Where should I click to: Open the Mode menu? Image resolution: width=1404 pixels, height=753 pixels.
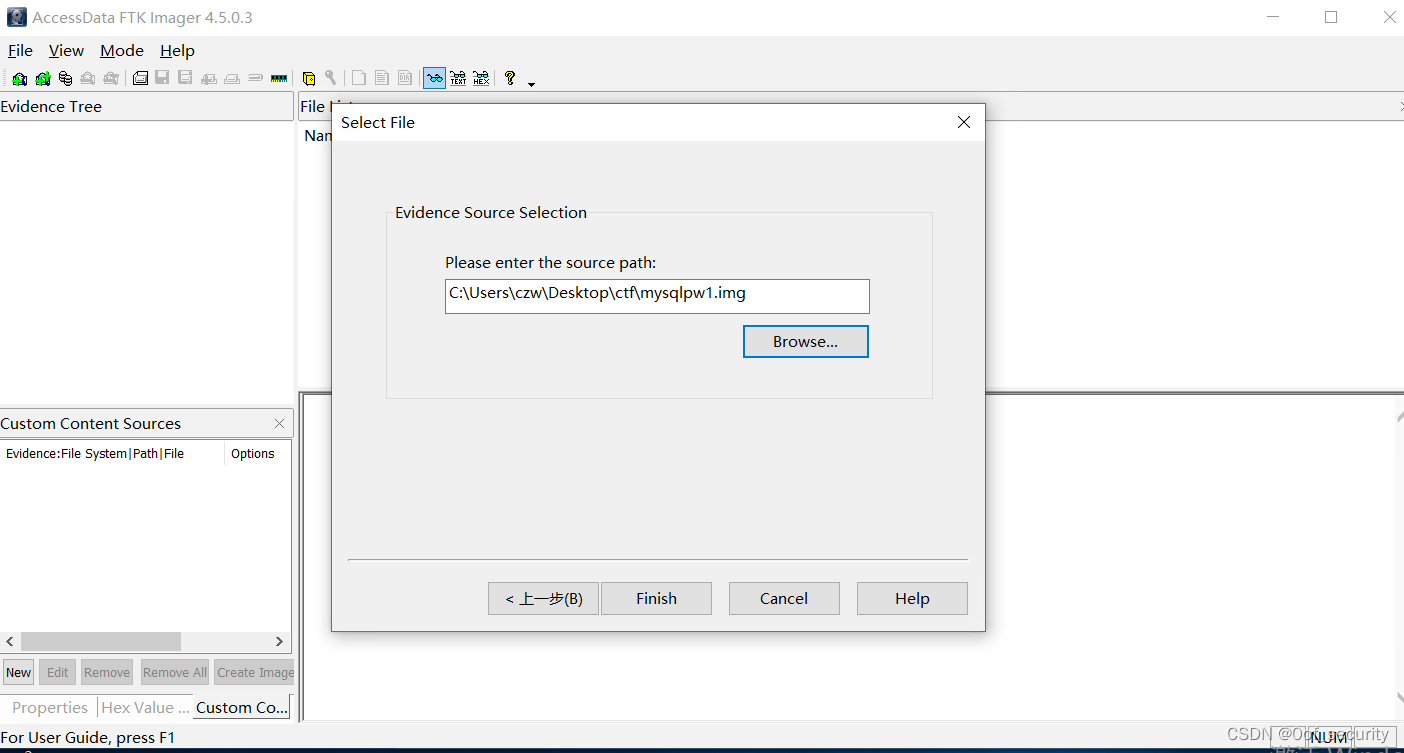click(122, 50)
